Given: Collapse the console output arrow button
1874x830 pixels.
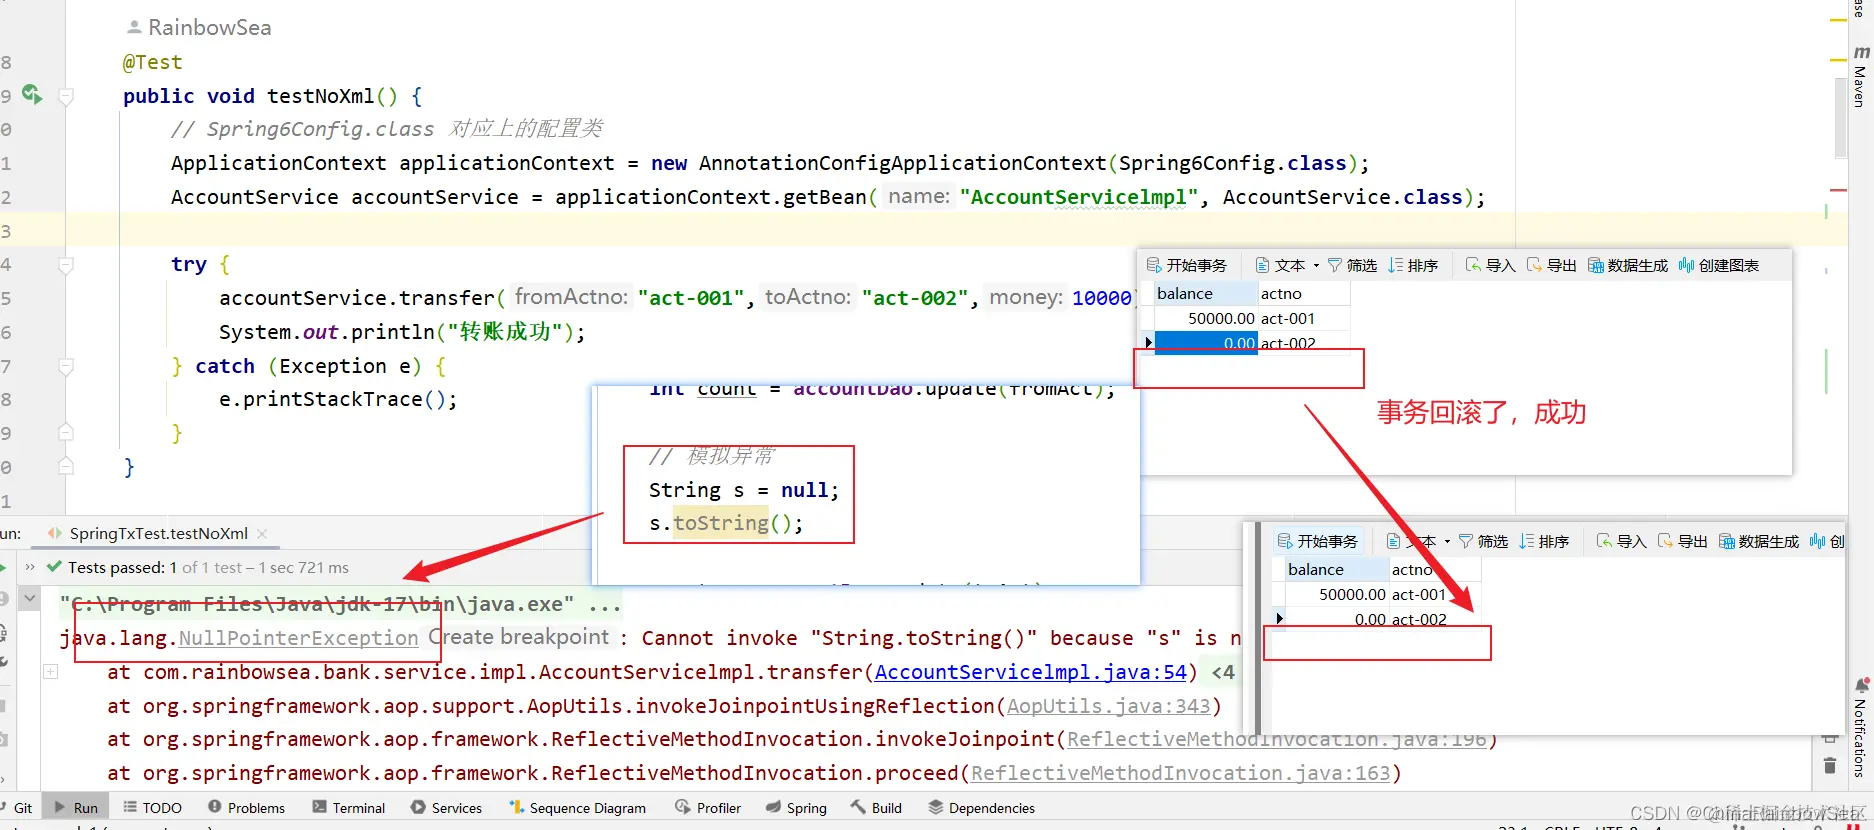Looking at the screenshot, I should click(x=30, y=599).
